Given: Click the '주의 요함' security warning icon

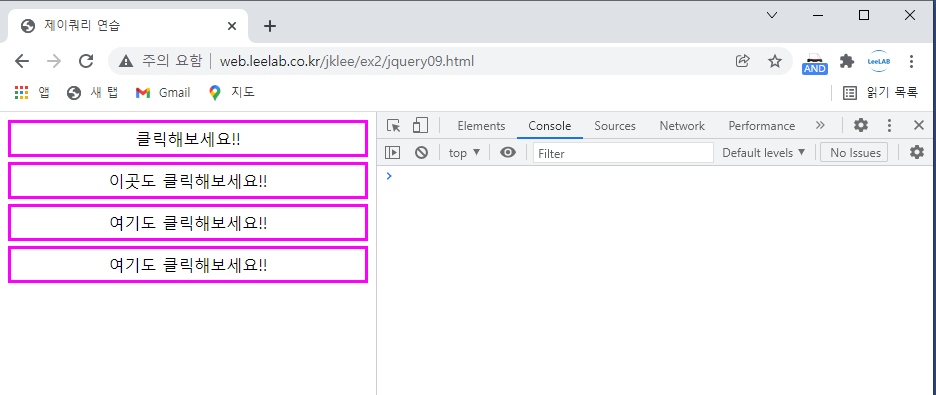Looking at the screenshot, I should [x=126, y=61].
